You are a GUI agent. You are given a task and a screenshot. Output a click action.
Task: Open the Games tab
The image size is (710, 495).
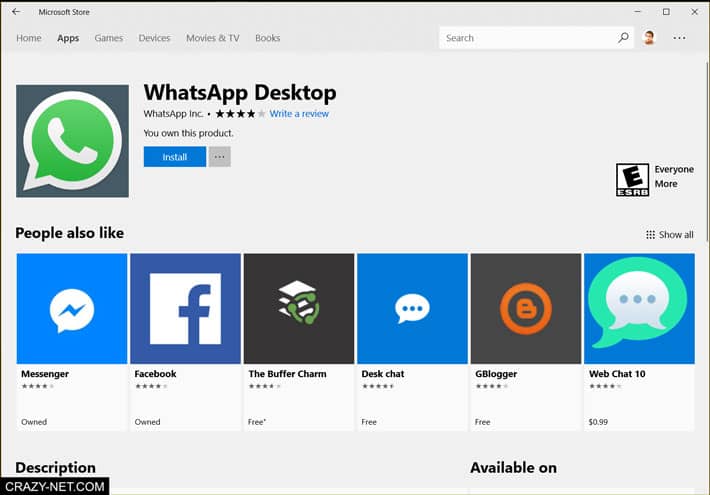109,38
